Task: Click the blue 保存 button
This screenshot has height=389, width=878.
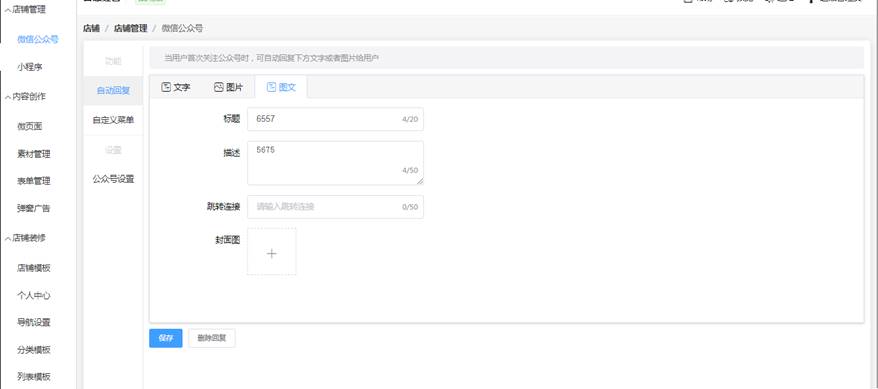Action: (x=166, y=338)
